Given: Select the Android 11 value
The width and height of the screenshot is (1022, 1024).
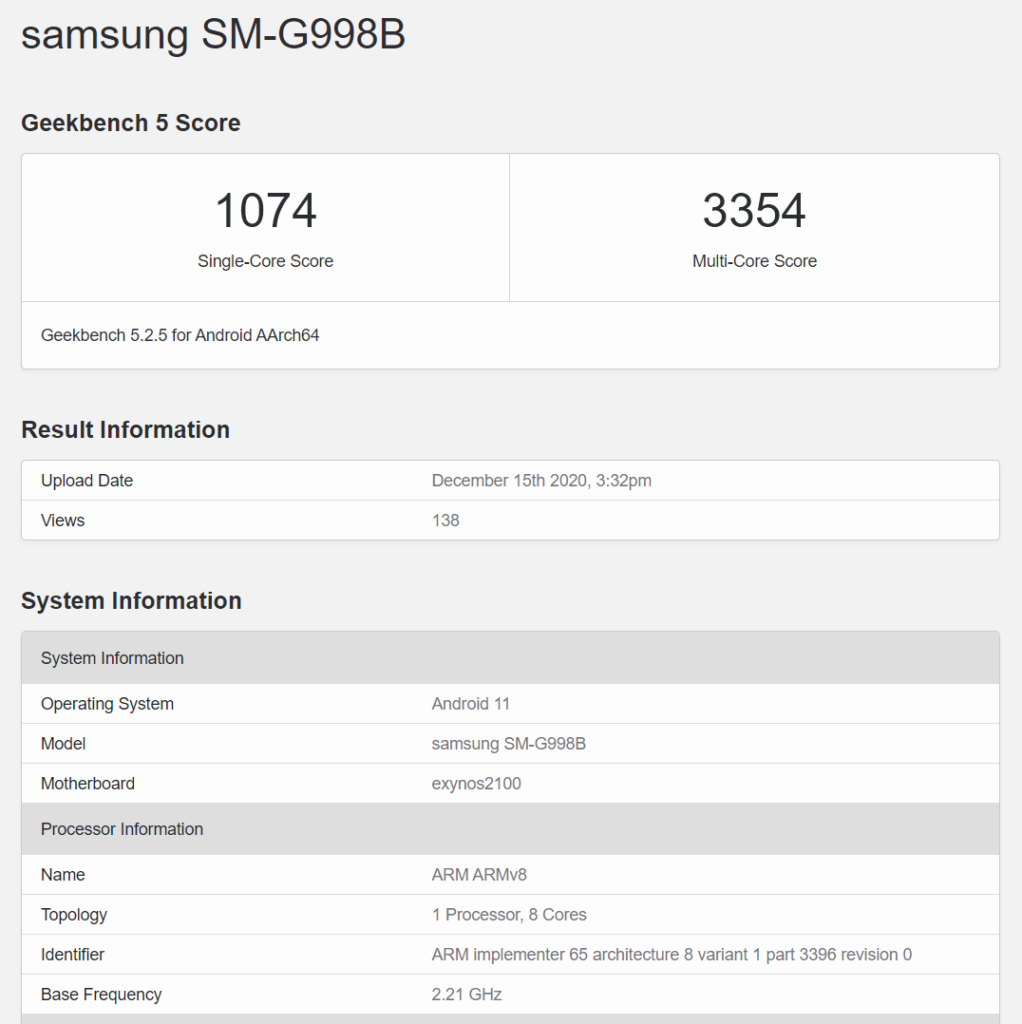Looking at the screenshot, I should click(471, 704).
